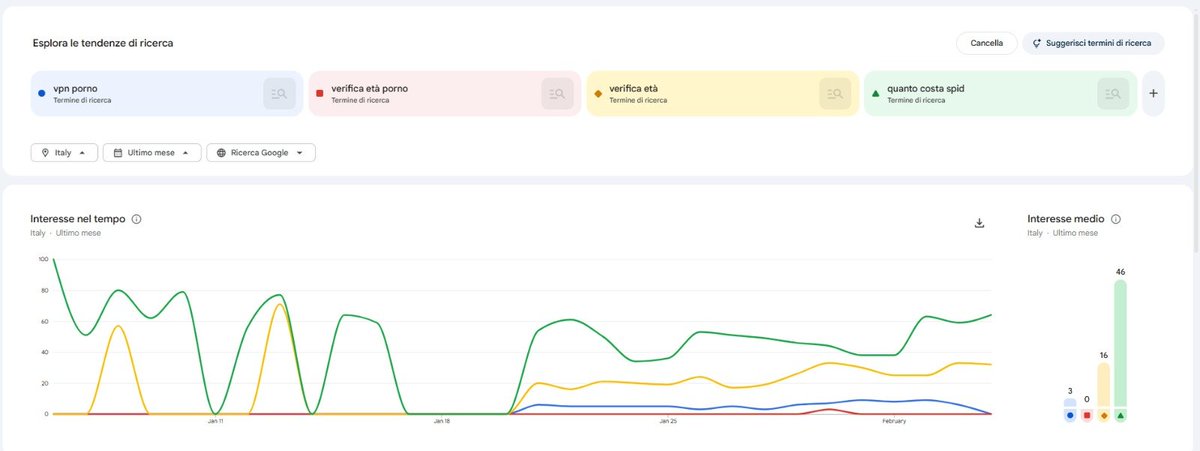1200x451 pixels.
Task: Open search explore icon in verifica età card
Action: tap(835, 94)
